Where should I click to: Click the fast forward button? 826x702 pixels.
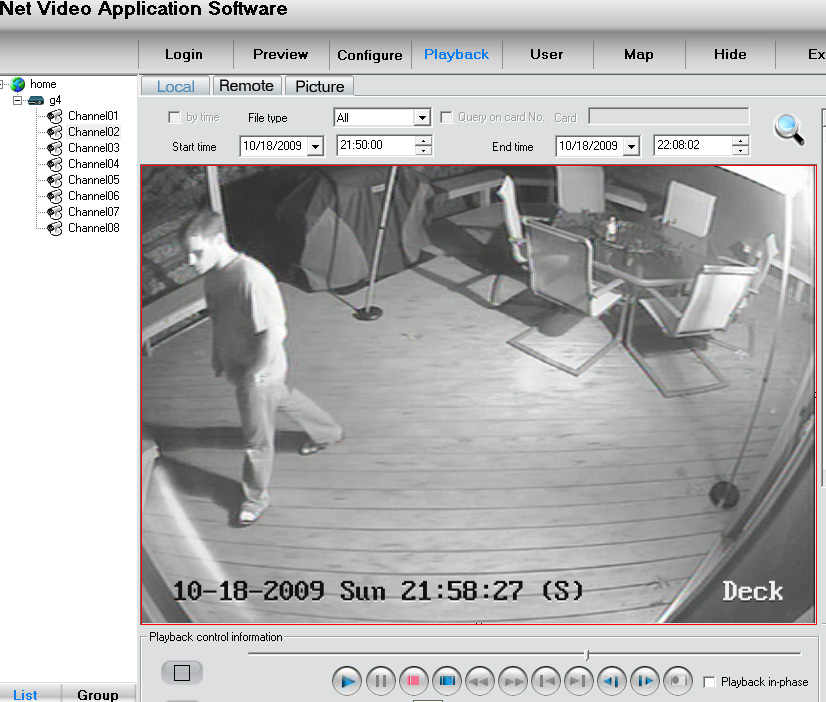click(512, 681)
